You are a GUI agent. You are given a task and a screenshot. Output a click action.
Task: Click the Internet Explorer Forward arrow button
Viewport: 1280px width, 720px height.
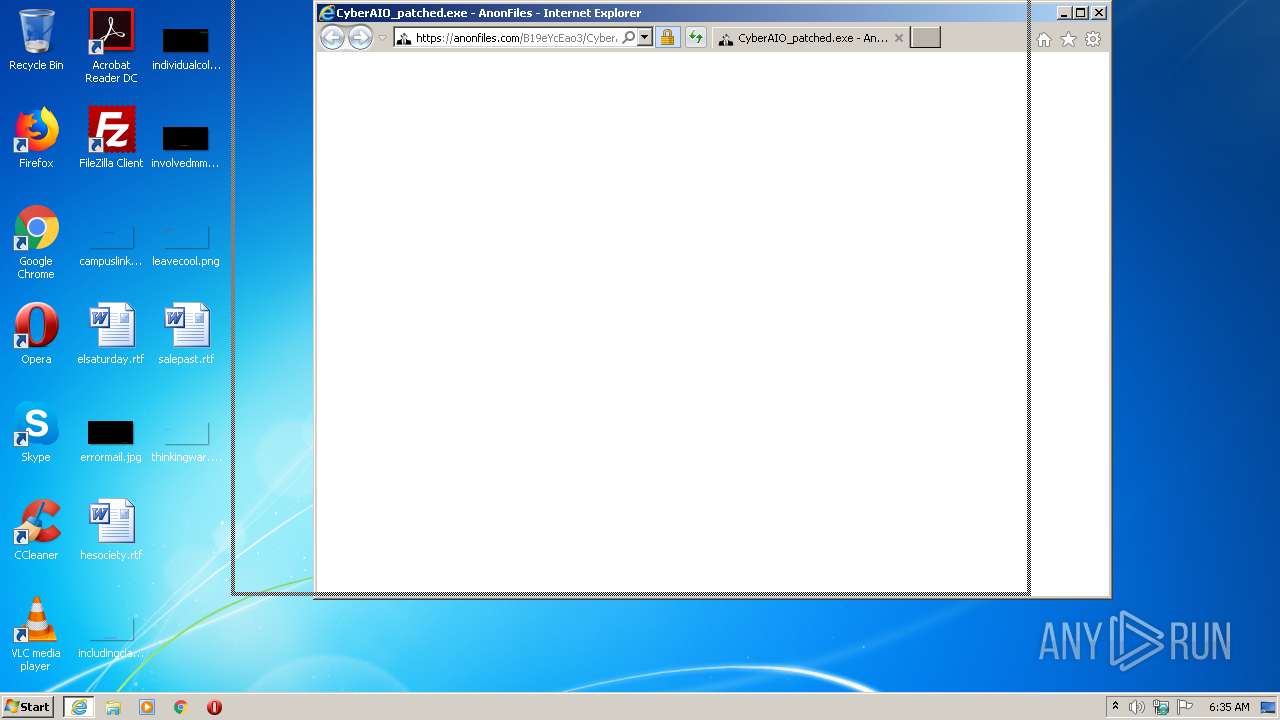pyautogui.click(x=360, y=38)
